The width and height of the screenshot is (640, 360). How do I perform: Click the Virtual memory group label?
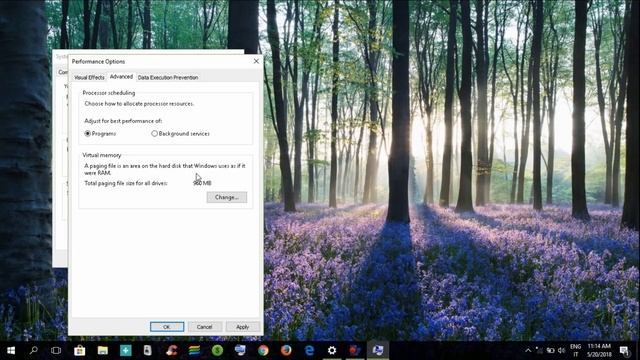pyautogui.click(x=102, y=155)
